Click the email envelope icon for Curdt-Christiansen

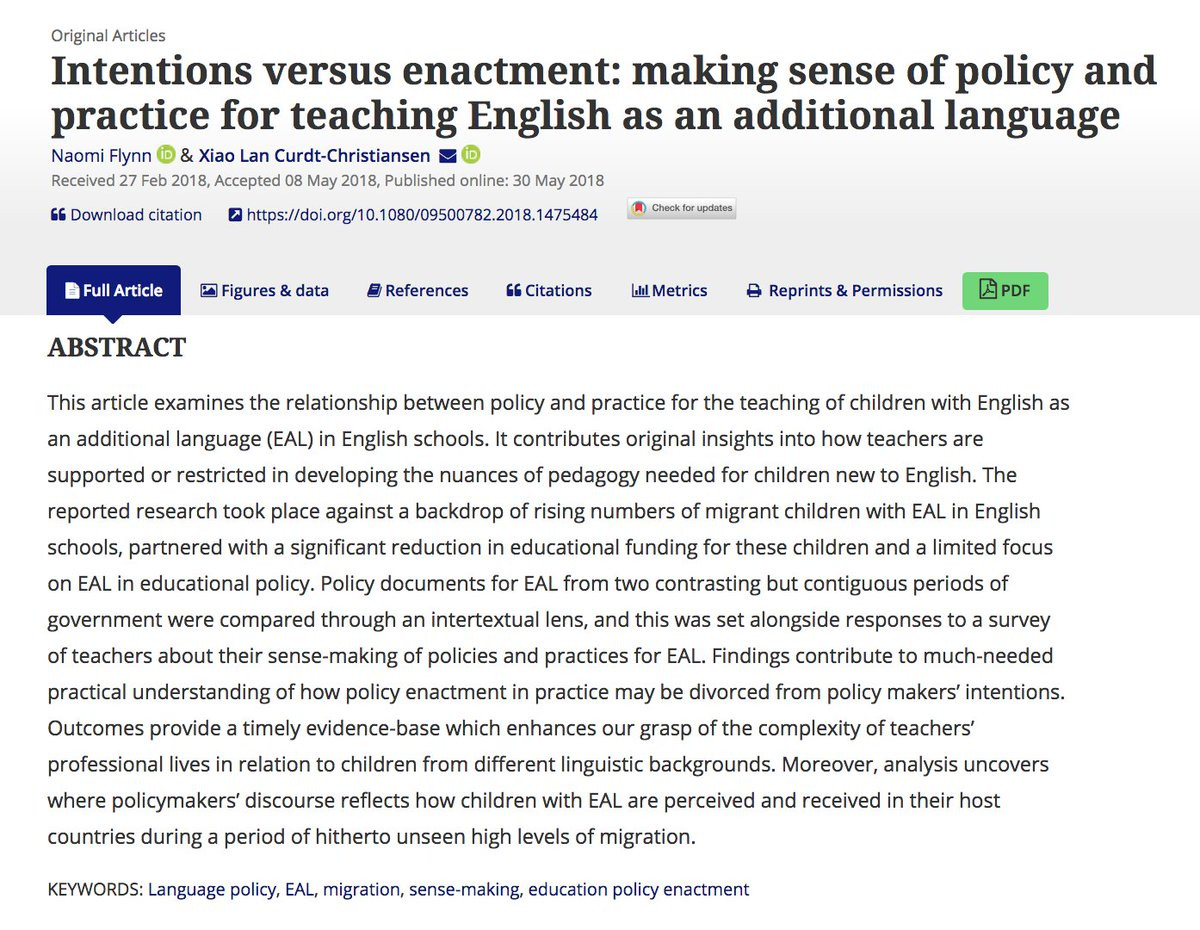tap(448, 155)
